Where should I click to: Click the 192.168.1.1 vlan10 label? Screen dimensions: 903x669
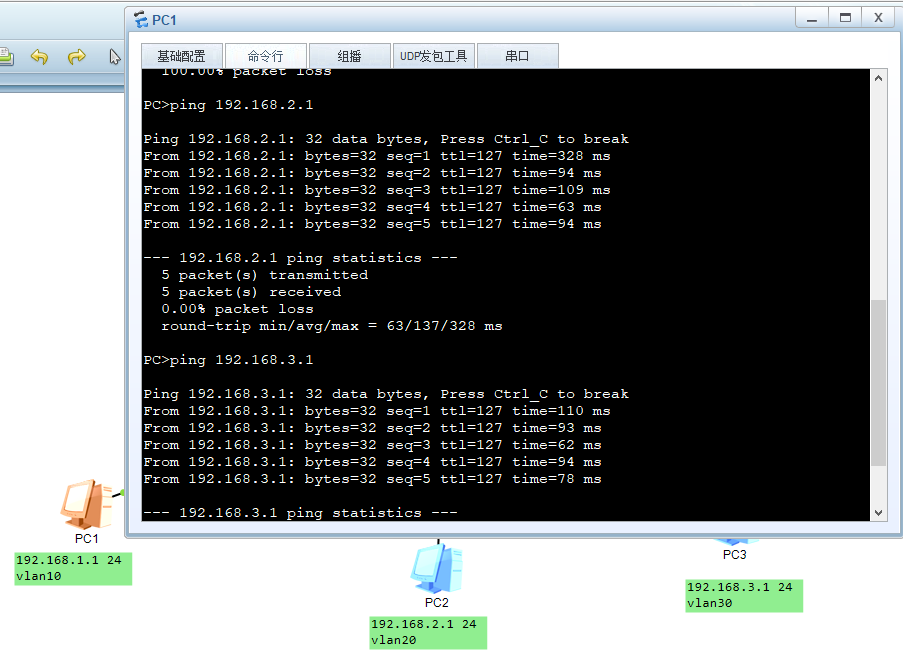tap(73, 568)
